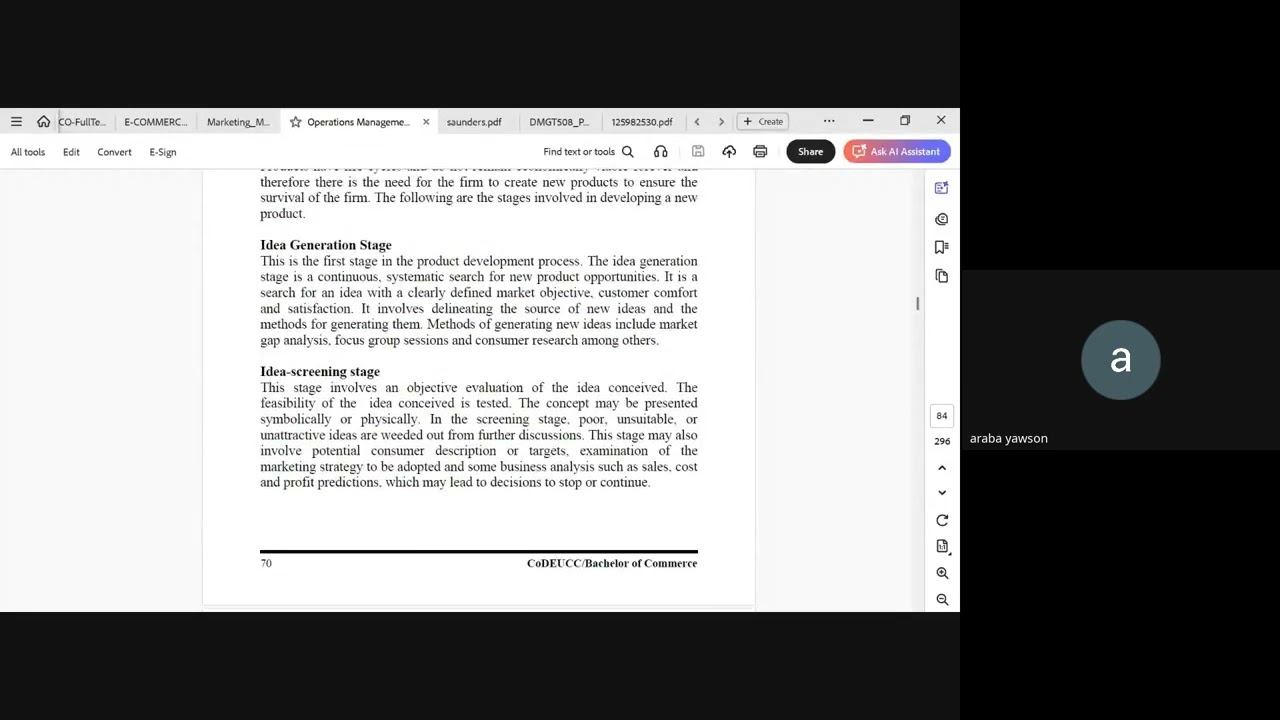Viewport: 1280px width, 720px height.
Task: Switch to the 125982530.pdf tab
Action: (x=642, y=122)
